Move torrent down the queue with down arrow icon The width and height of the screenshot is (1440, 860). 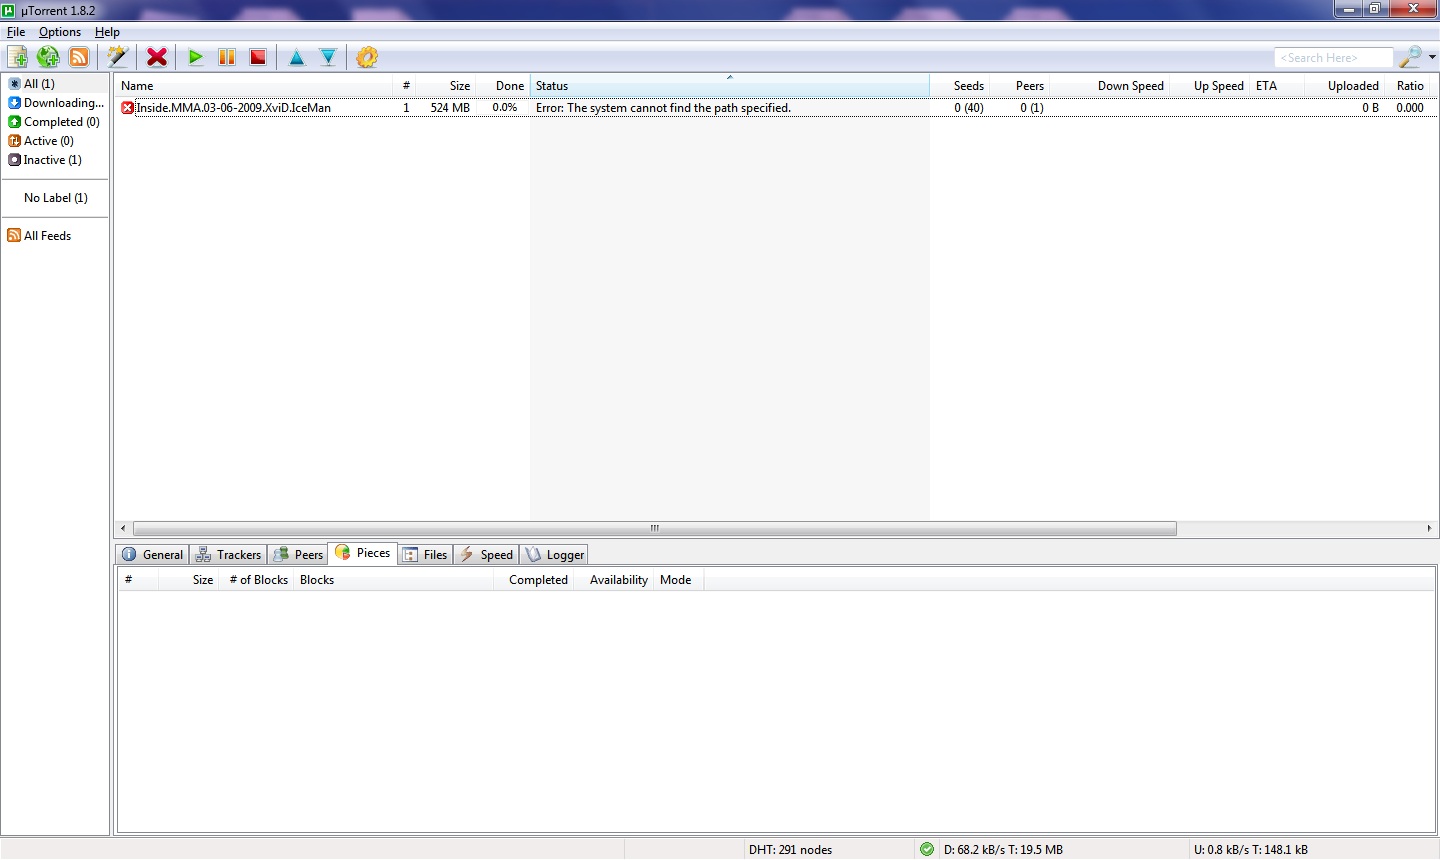click(328, 57)
